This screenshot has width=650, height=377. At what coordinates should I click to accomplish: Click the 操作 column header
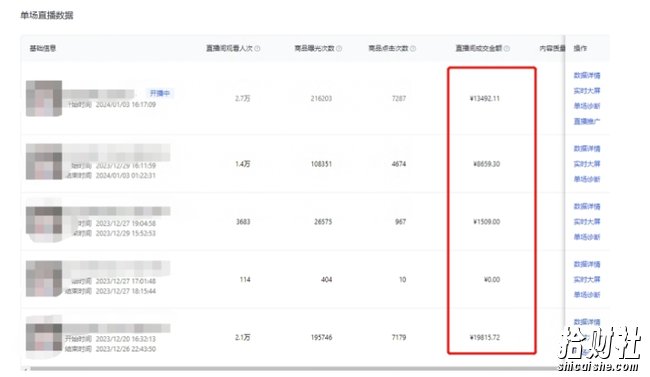(580, 49)
